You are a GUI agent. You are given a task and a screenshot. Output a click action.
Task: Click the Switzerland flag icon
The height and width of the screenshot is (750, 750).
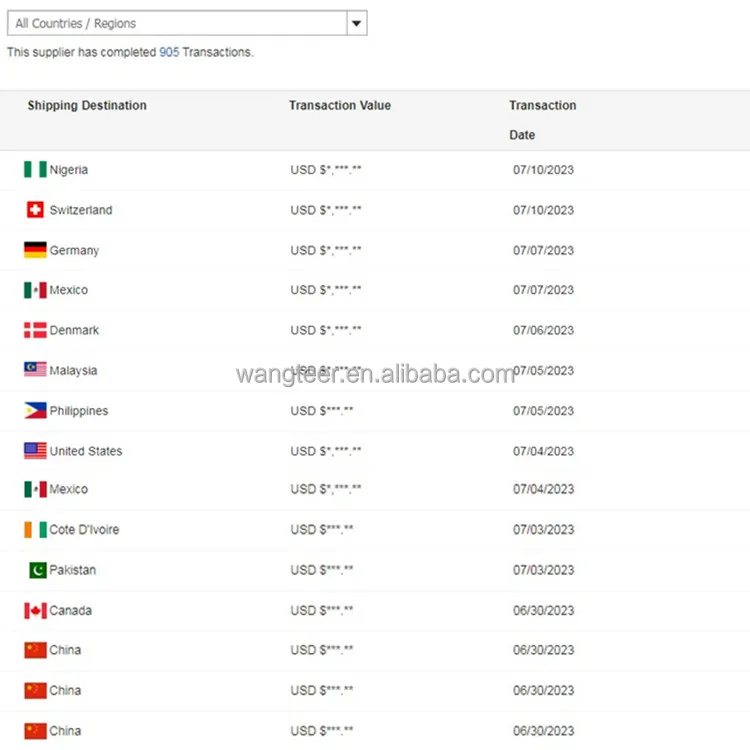[x=35, y=210]
